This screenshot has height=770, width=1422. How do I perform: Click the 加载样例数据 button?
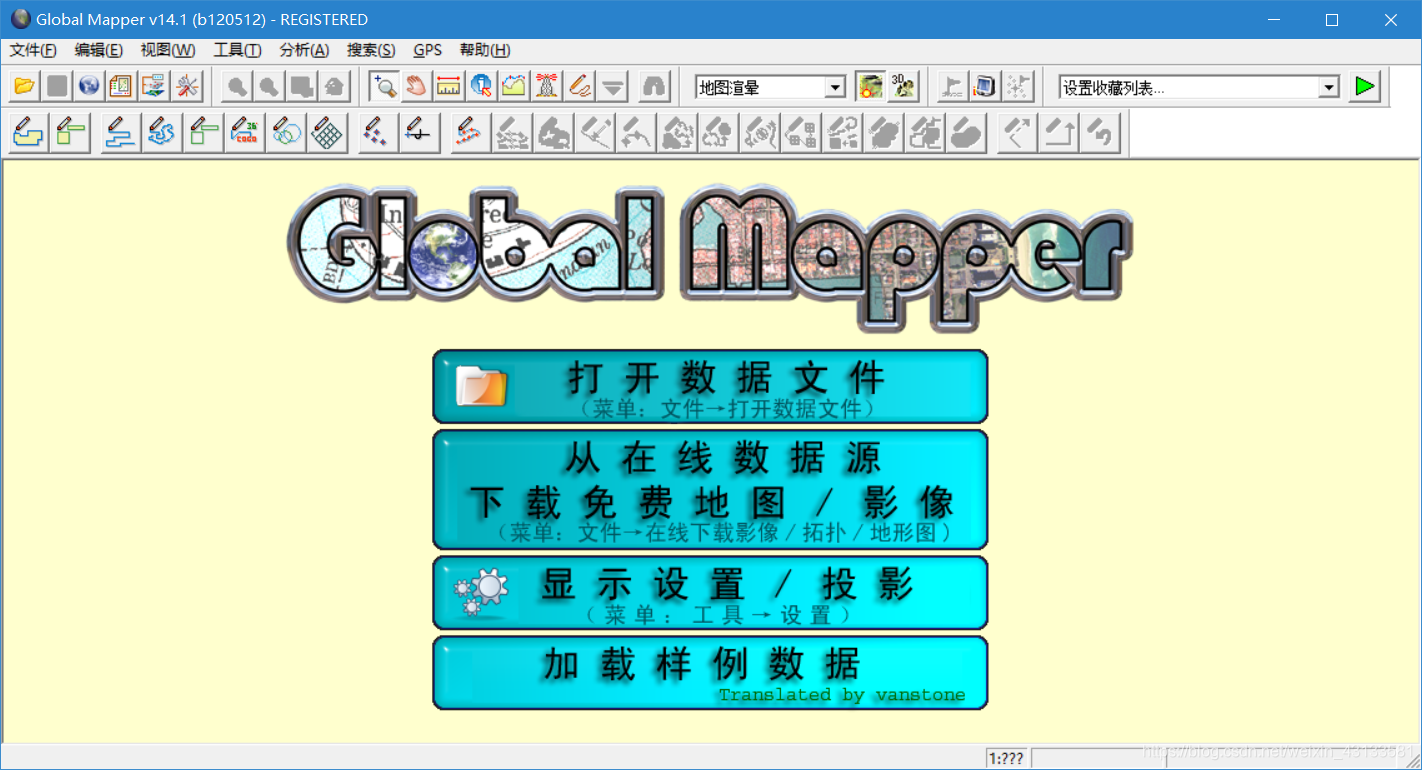(710, 673)
